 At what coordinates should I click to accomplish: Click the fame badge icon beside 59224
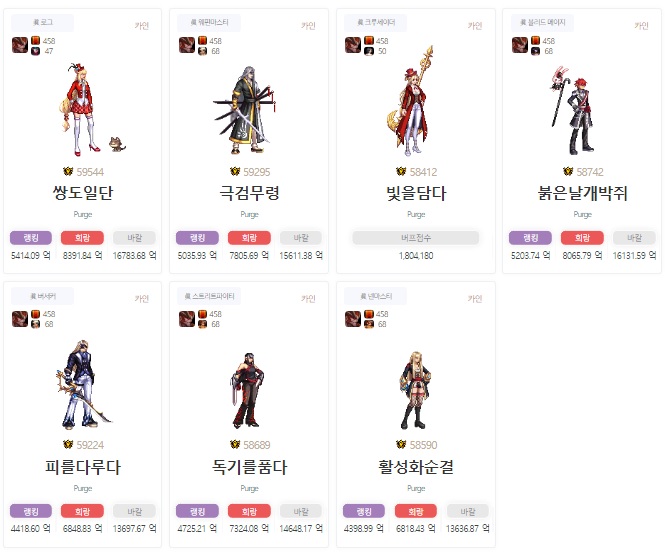(68, 444)
